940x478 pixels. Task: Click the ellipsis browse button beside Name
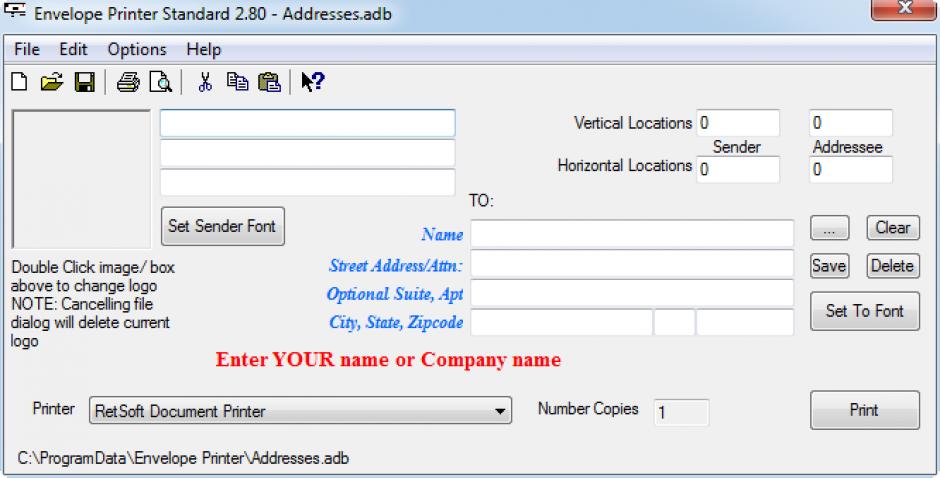[829, 228]
